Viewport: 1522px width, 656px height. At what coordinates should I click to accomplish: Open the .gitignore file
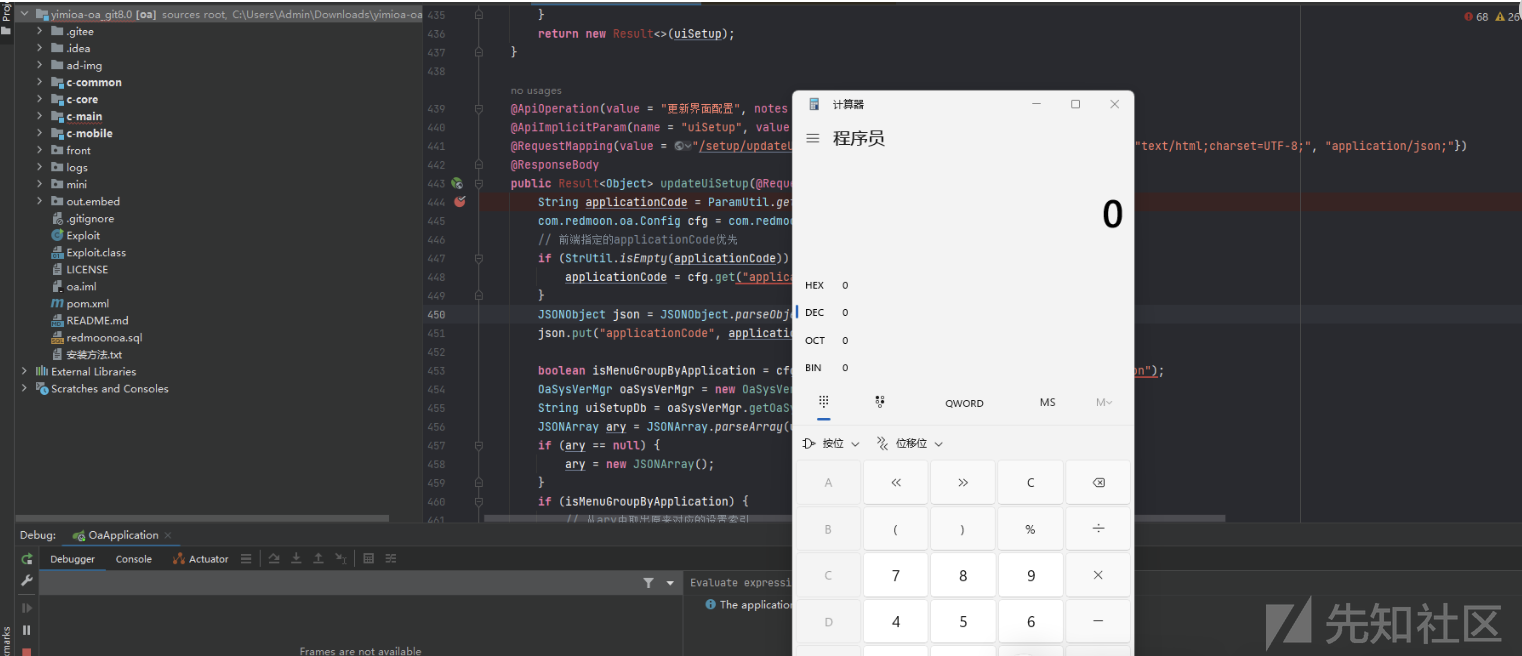pyautogui.click(x=90, y=218)
